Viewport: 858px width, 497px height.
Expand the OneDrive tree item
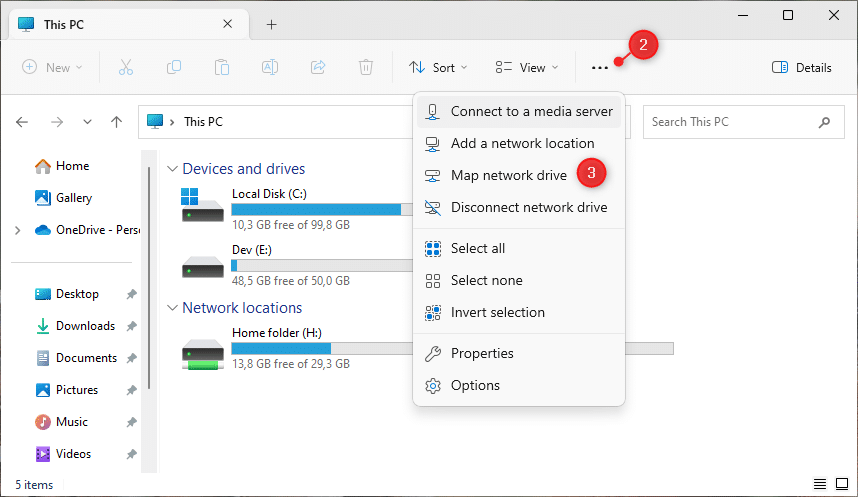pos(17,230)
